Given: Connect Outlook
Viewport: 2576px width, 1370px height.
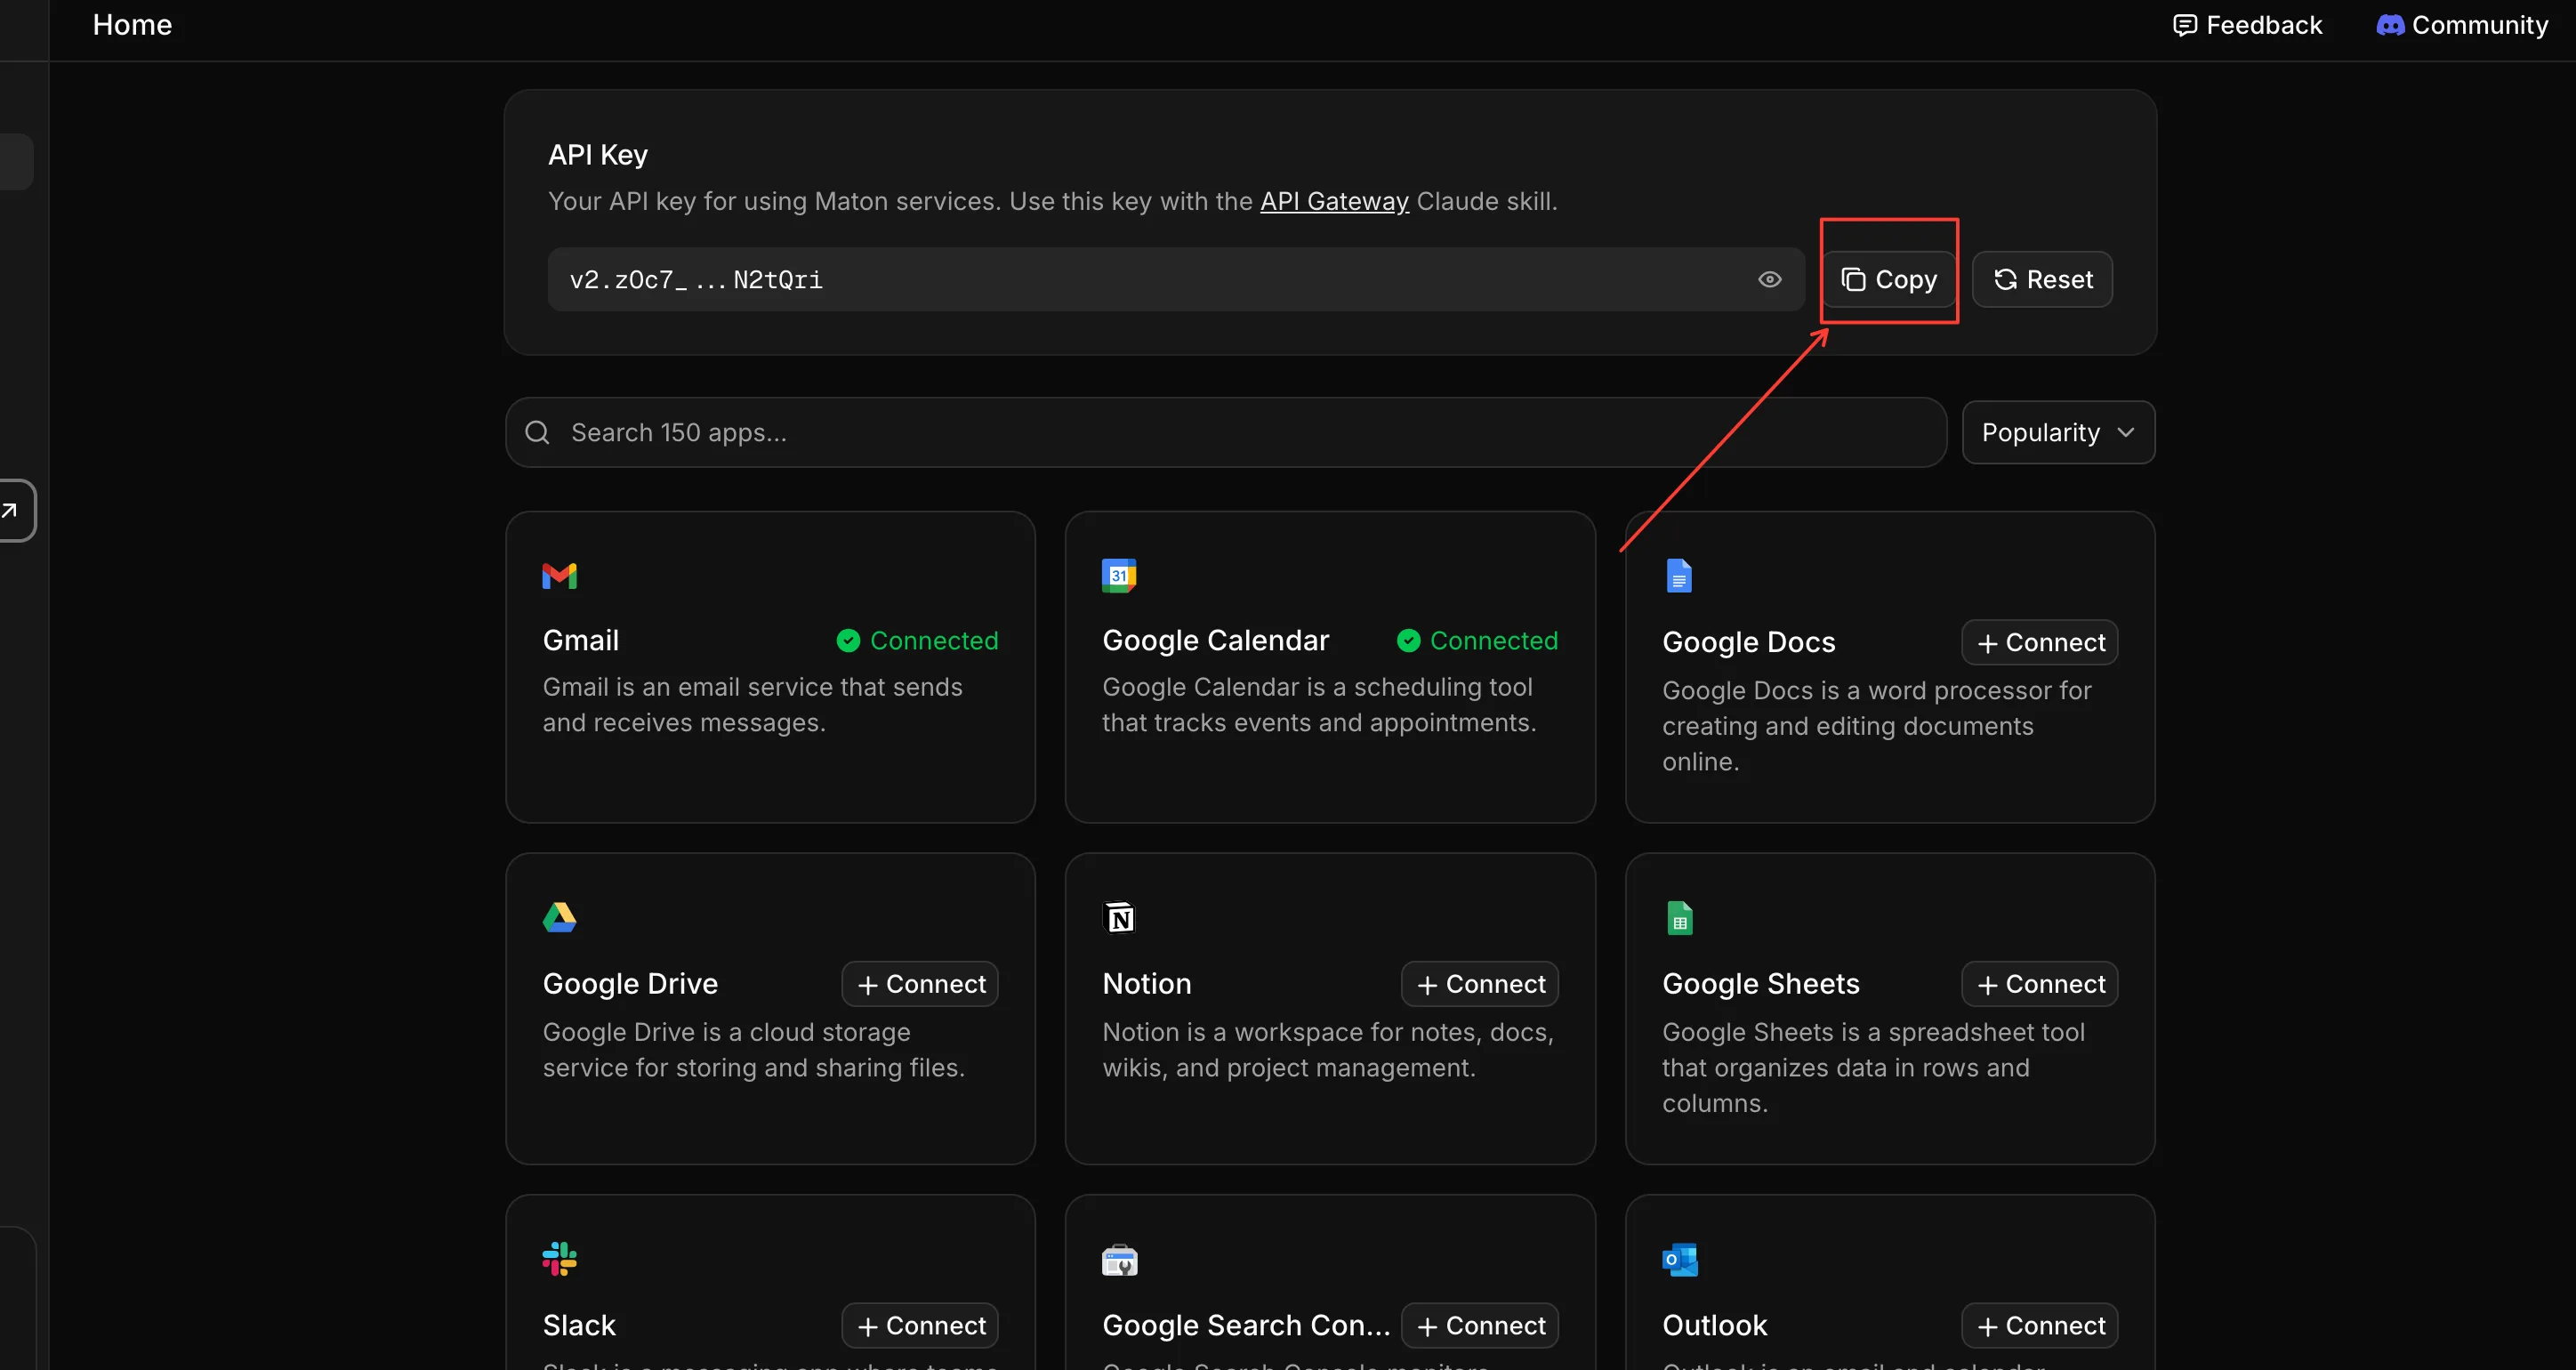Looking at the screenshot, I should (x=2040, y=1325).
